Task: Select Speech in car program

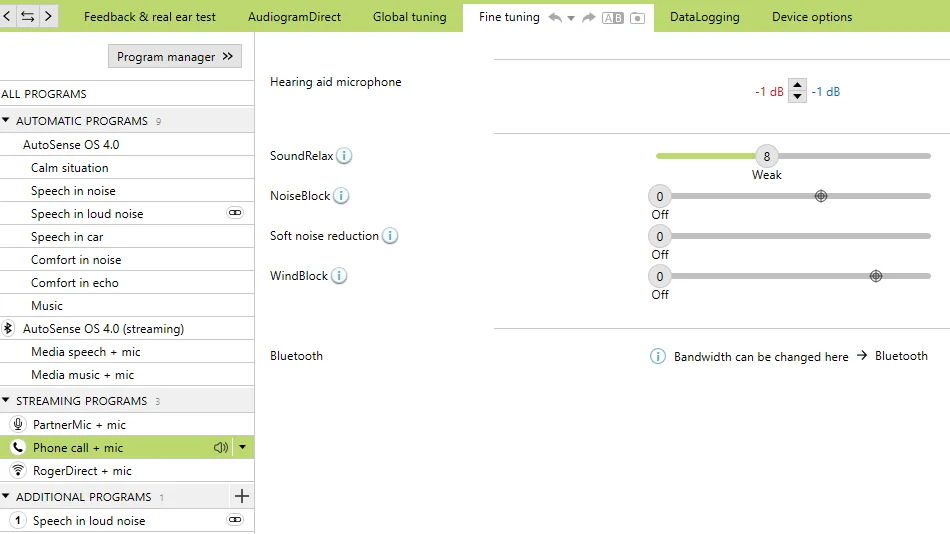Action: click(x=127, y=236)
